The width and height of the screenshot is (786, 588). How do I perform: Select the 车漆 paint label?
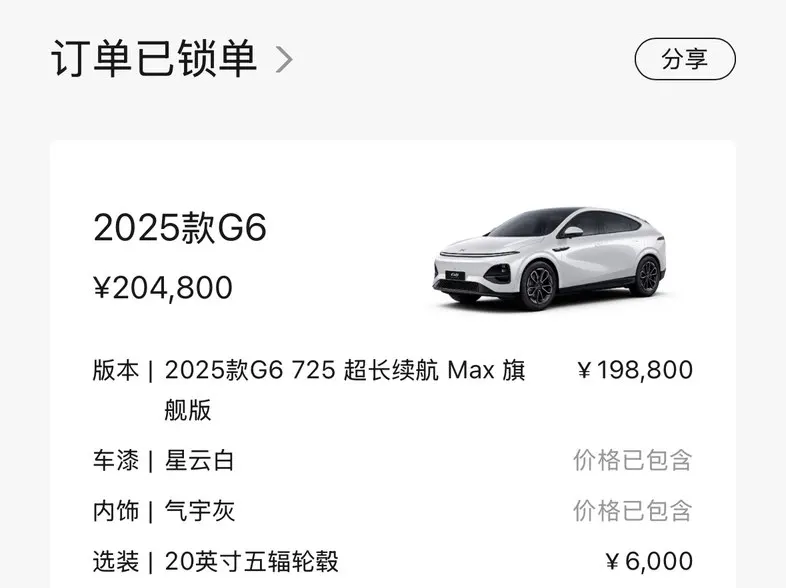[116, 460]
